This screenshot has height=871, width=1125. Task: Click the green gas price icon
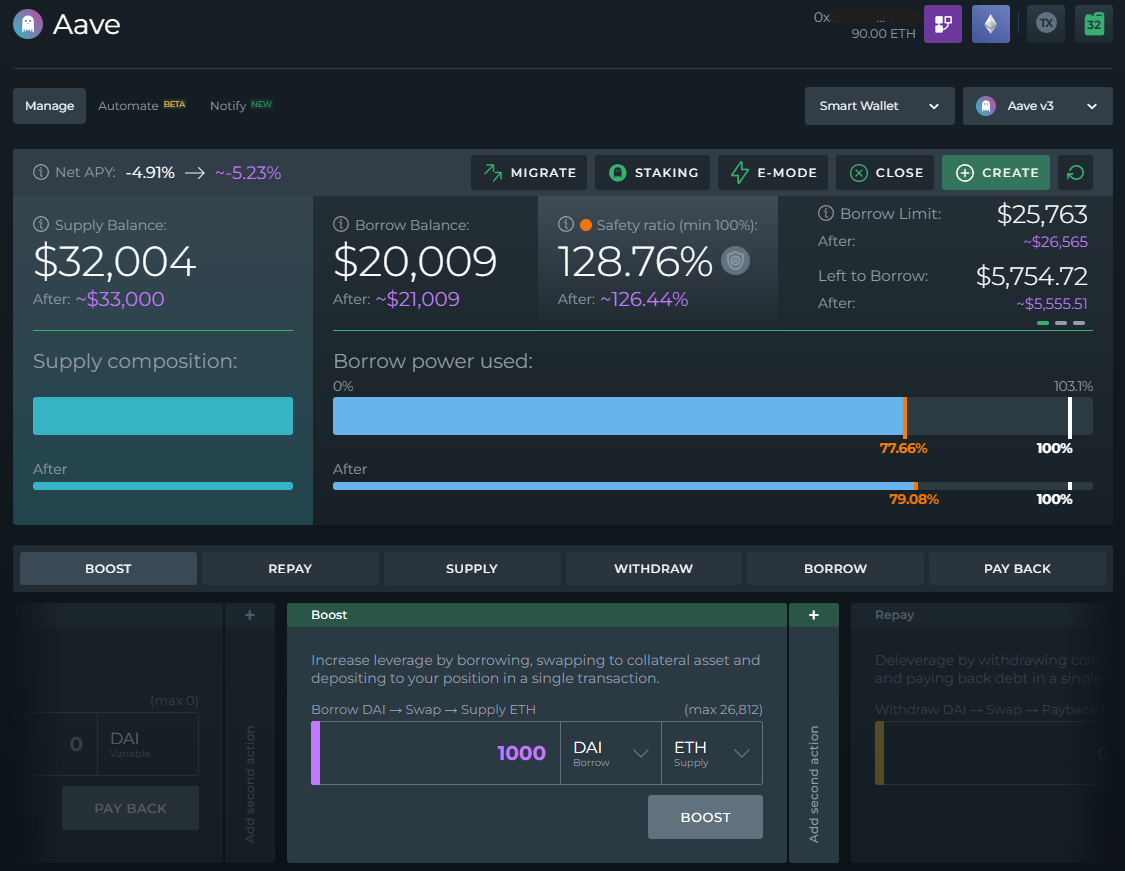pyautogui.click(x=1094, y=23)
